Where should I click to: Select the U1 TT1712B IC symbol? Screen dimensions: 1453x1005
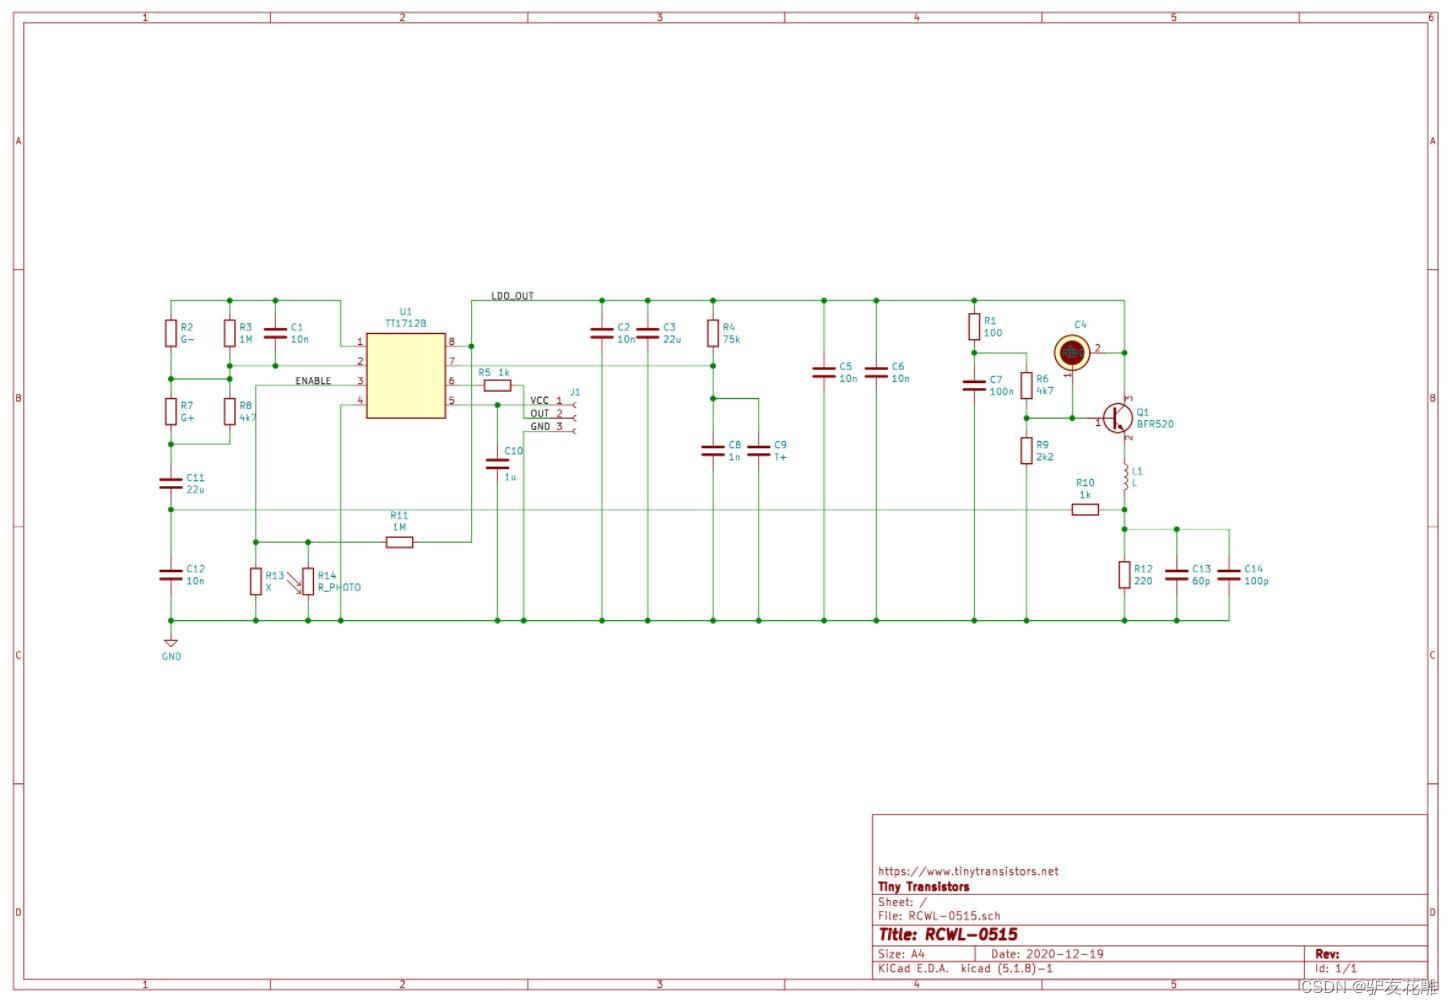click(x=405, y=375)
